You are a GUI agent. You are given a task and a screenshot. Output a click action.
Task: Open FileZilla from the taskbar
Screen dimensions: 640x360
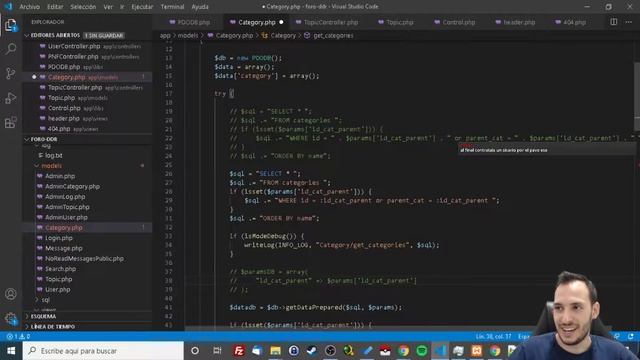[239, 351]
